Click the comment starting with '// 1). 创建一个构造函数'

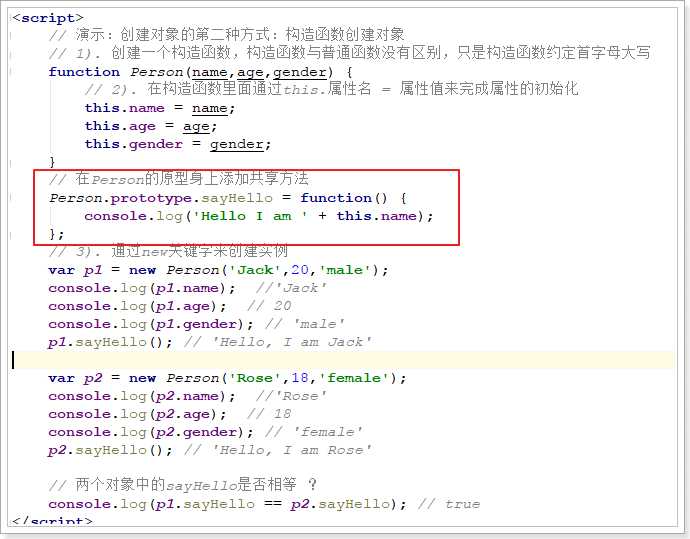(x=349, y=52)
